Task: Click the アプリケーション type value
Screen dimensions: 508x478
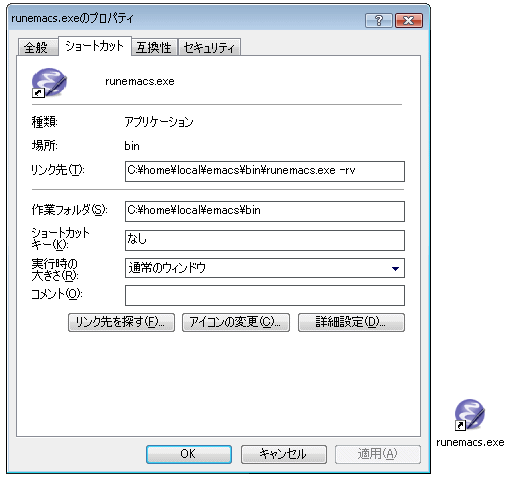Action: tap(159, 122)
